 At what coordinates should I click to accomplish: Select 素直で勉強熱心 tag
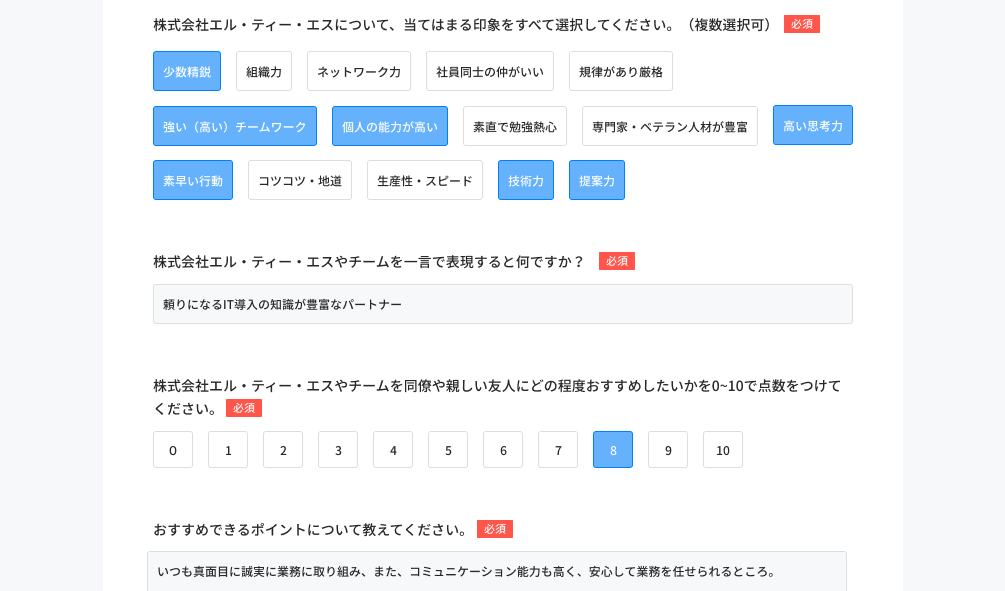point(515,126)
